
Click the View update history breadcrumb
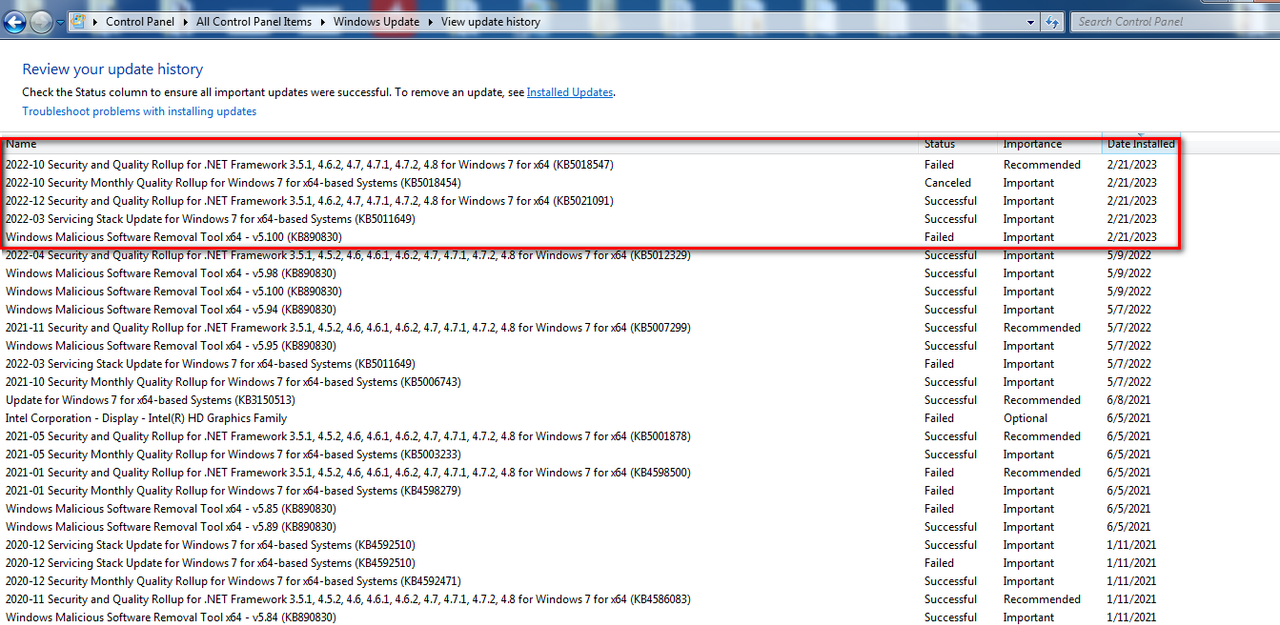click(x=490, y=21)
